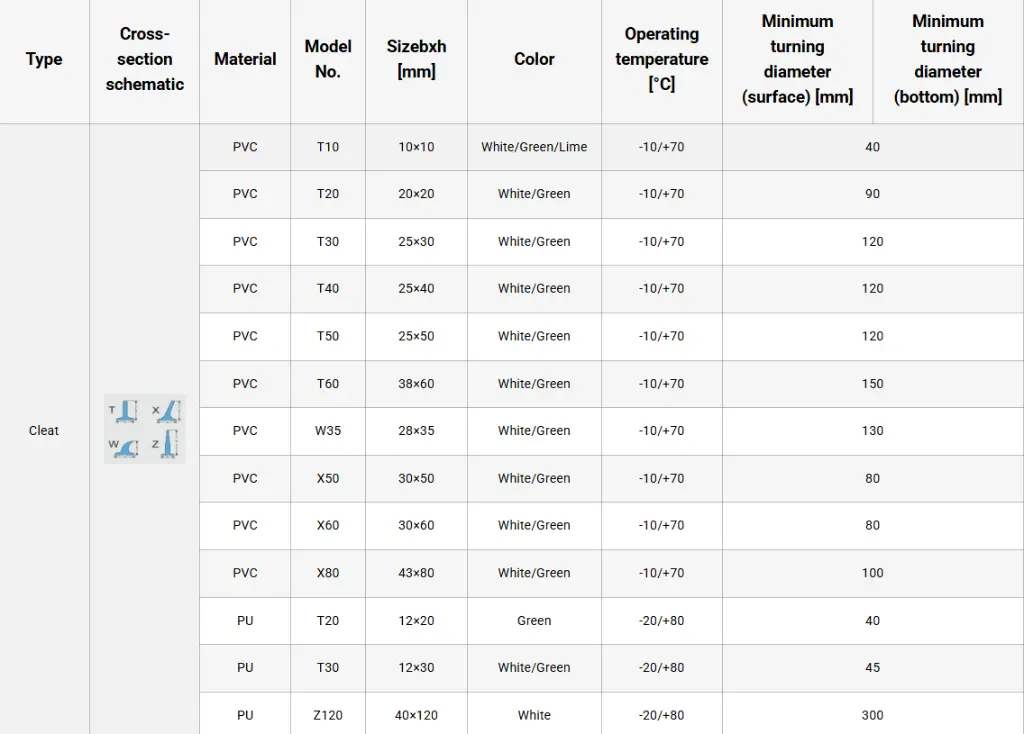The height and width of the screenshot is (734, 1024).
Task: Click the X-type cleat cross-section diagram
Action: (167, 411)
